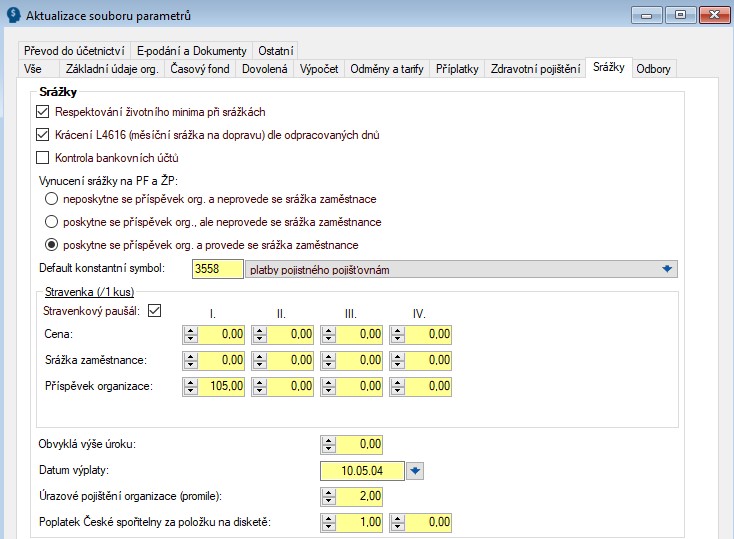Uncheck Krácení L4616 měsíční srážka na dopravu
Viewport: 734px width, 539px height.
click(x=43, y=134)
